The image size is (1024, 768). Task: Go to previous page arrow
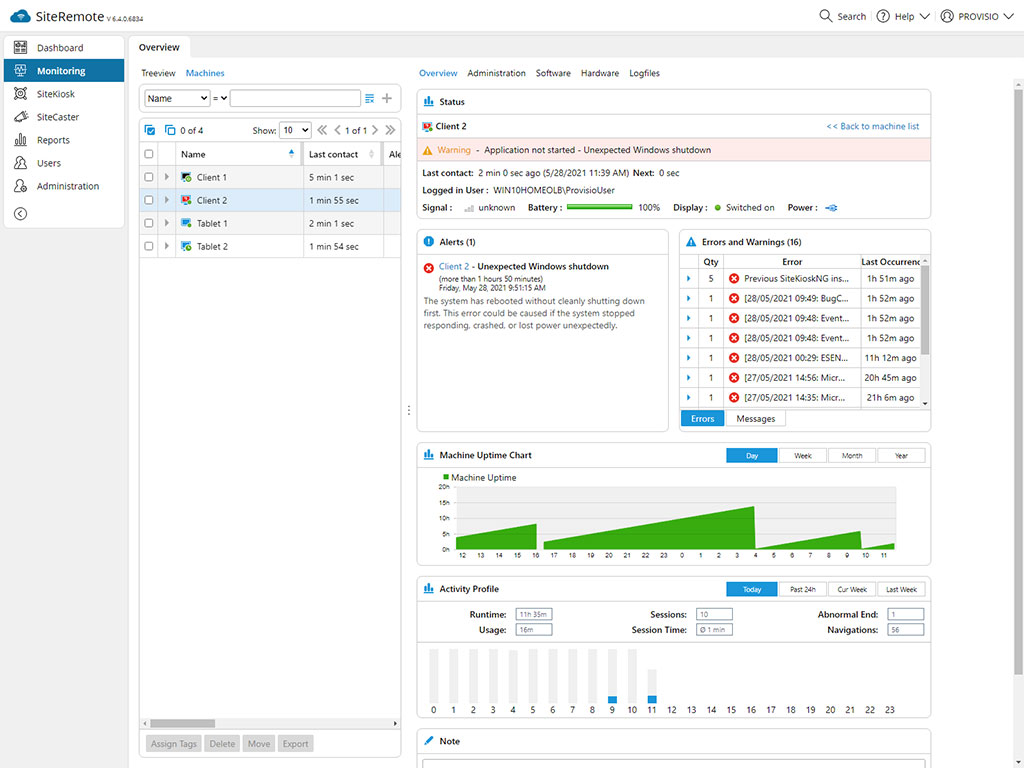[337, 130]
